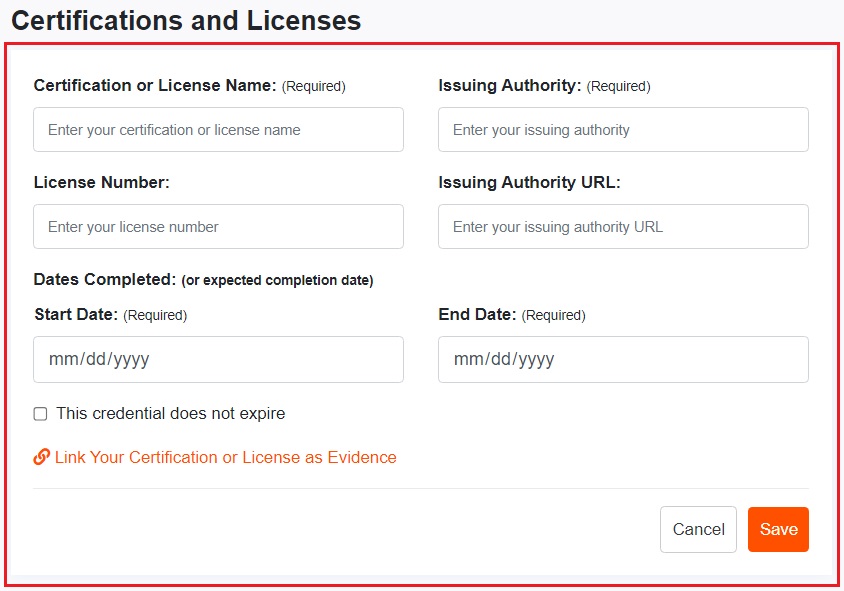
Task: Click the 'Issuing Authority URL:' label
Action: pos(530,183)
